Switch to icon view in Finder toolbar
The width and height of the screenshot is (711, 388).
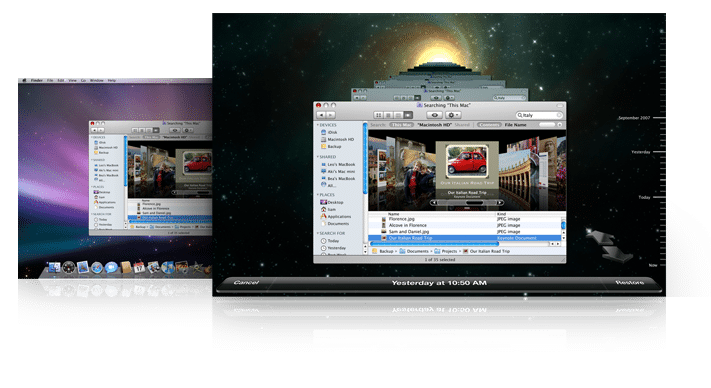coord(379,115)
